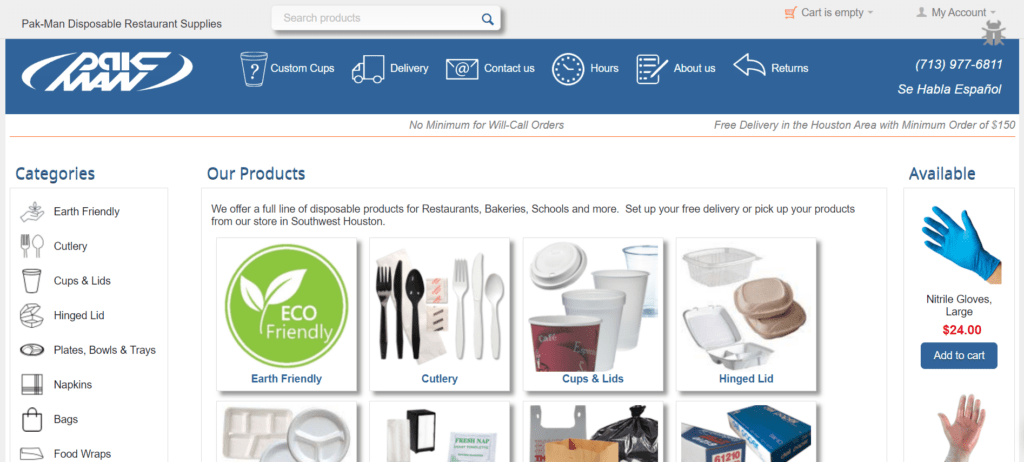Open the Eco Friendly product thumbnail
This screenshot has height=462, width=1024.
click(287, 306)
